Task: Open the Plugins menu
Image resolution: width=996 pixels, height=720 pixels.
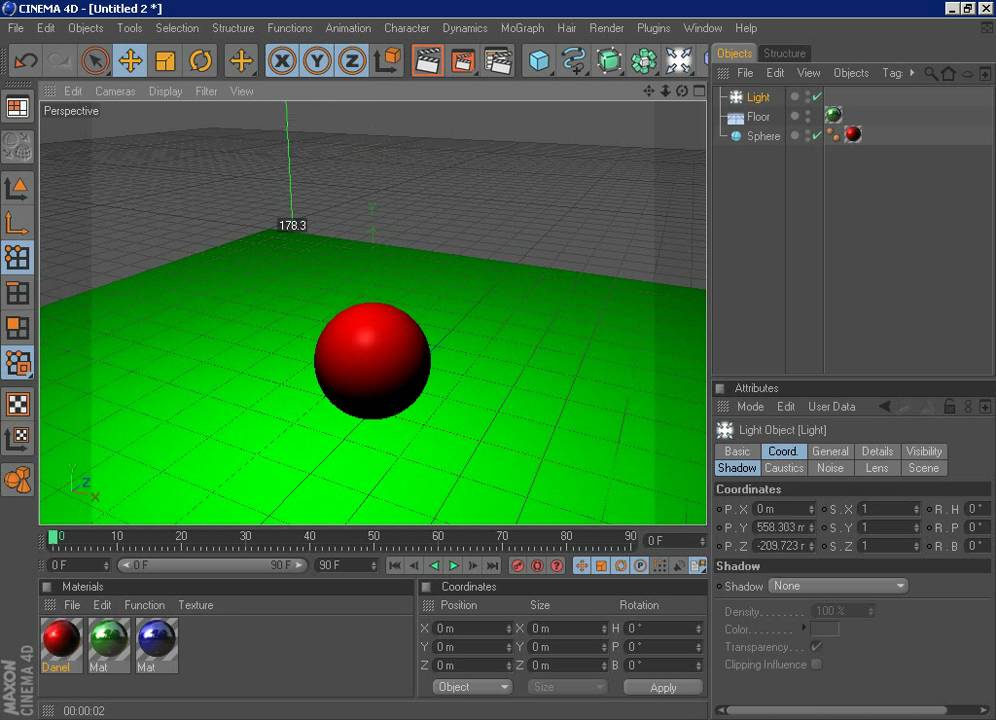Action: click(x=653, y=28)
